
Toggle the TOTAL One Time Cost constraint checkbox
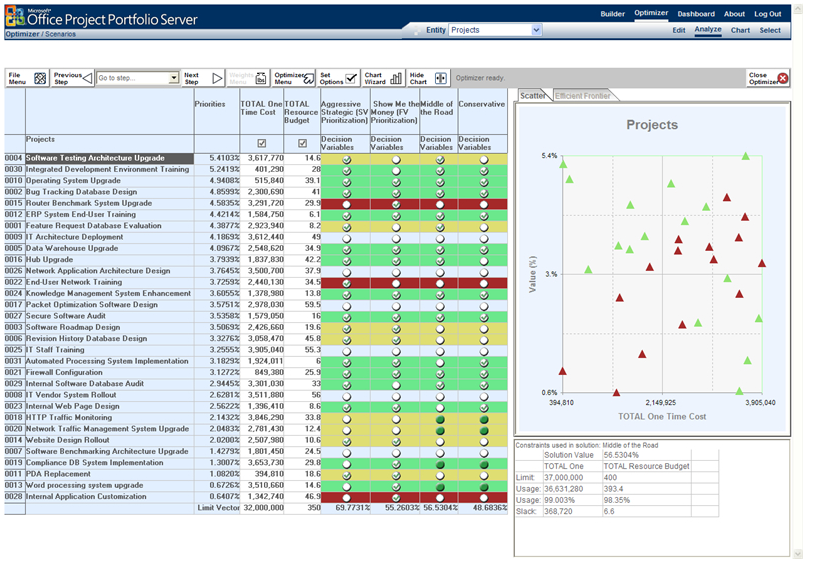(x=262, y=143)
